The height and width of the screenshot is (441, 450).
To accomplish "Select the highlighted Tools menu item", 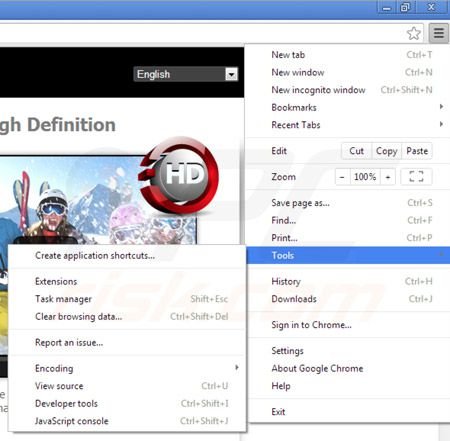I will click(x=348, y=256).
